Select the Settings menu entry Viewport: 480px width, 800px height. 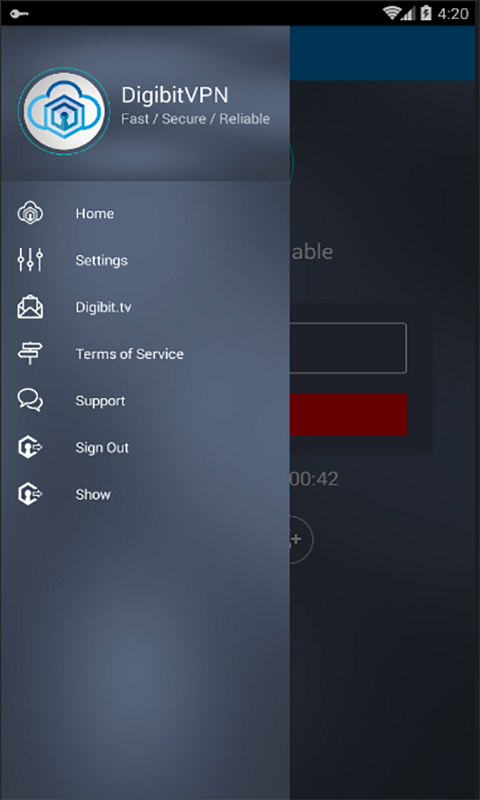[x=145, y=260]
